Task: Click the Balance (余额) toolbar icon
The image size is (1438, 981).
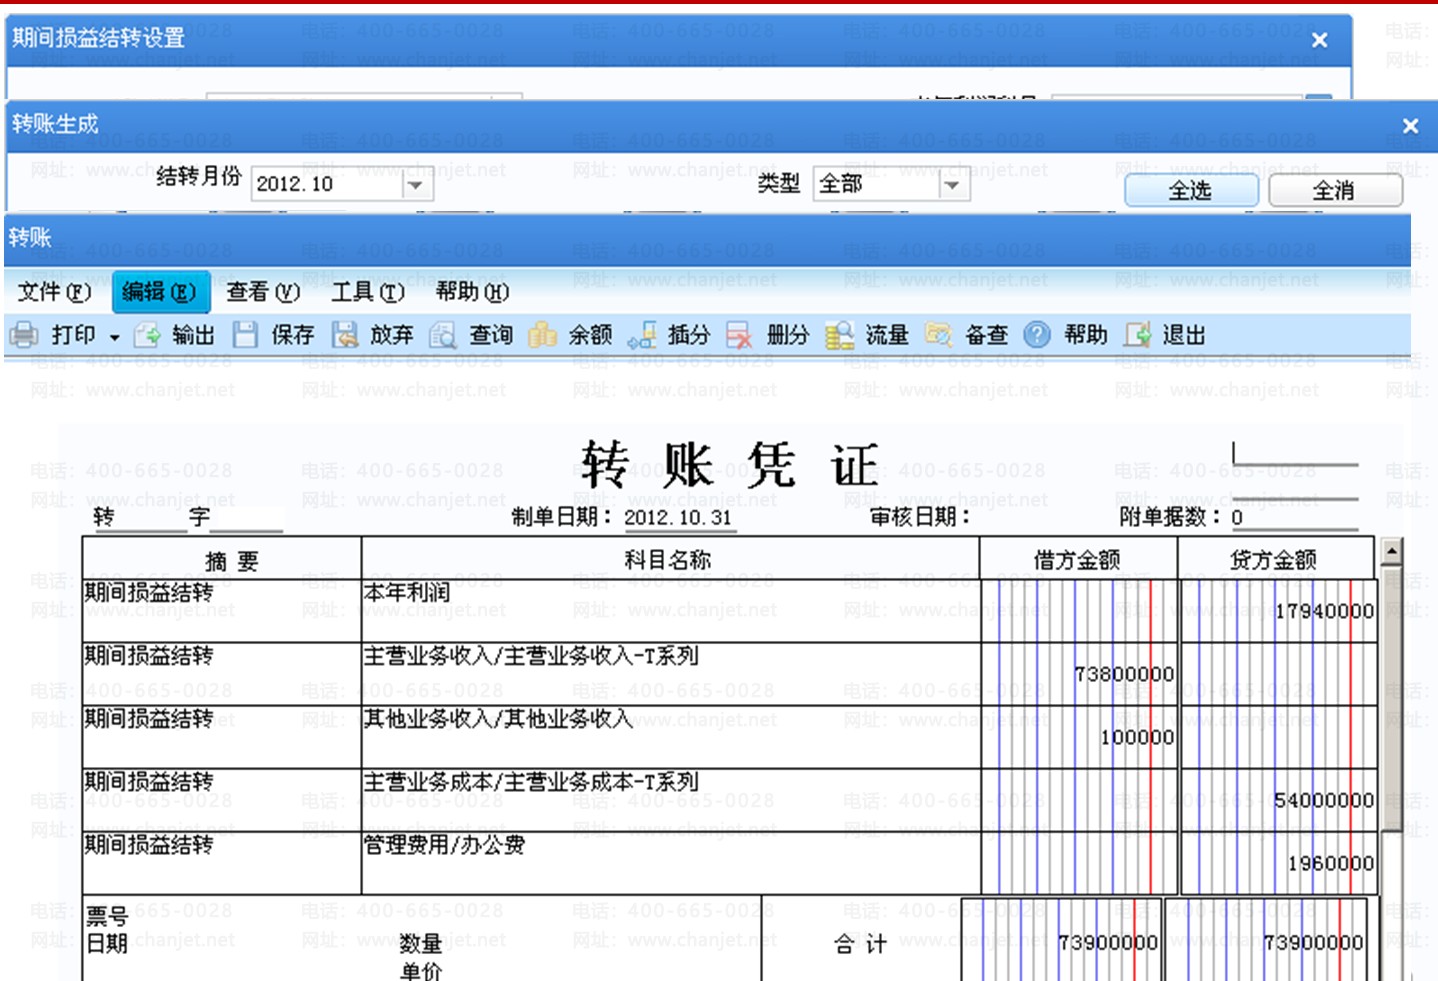Action: pyautogui.click(x=542, y=335)
